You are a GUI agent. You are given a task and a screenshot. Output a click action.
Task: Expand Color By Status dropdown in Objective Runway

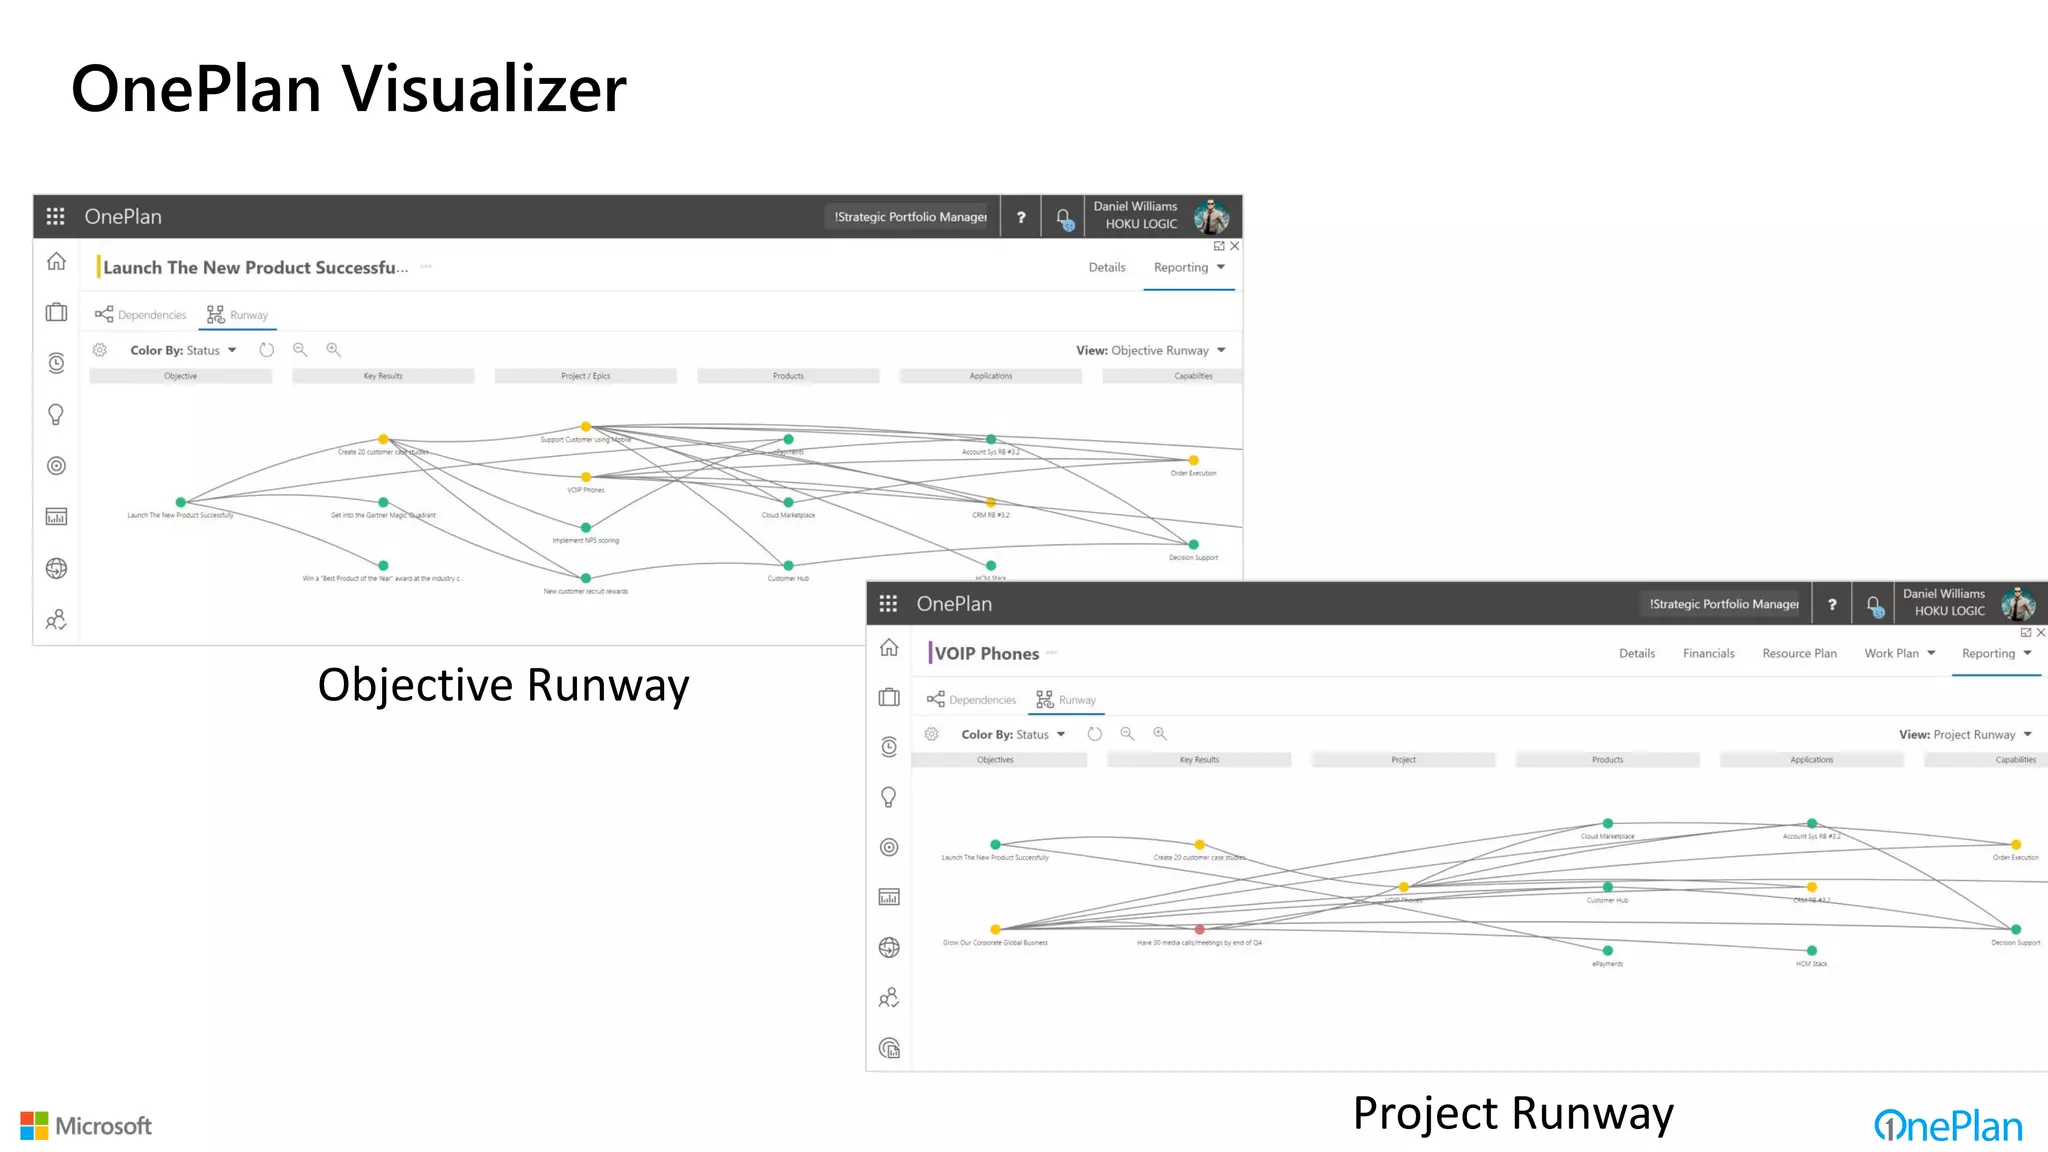184,350
